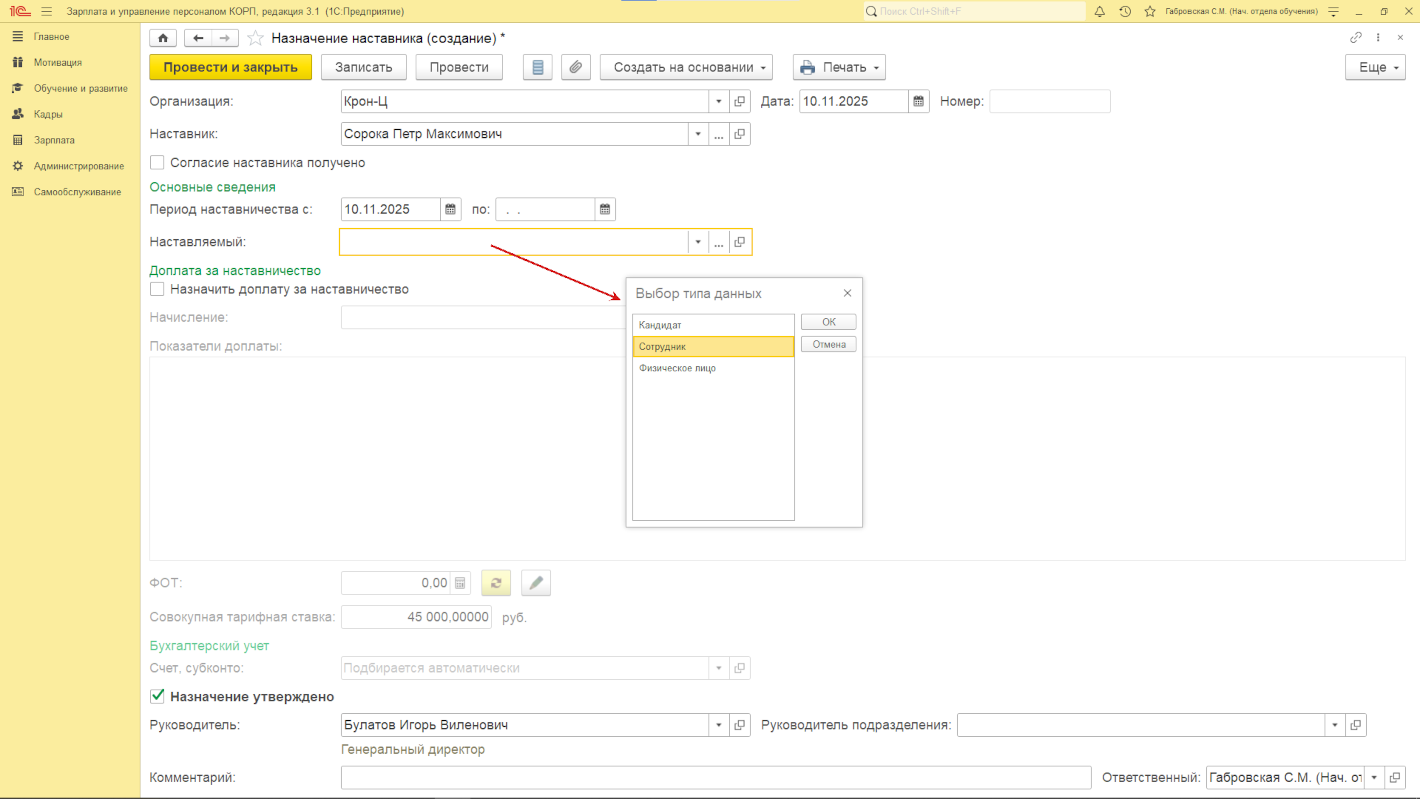Select Кандидат in data type list
Screen dimensions: 1420x799
(x=660, y=325)
